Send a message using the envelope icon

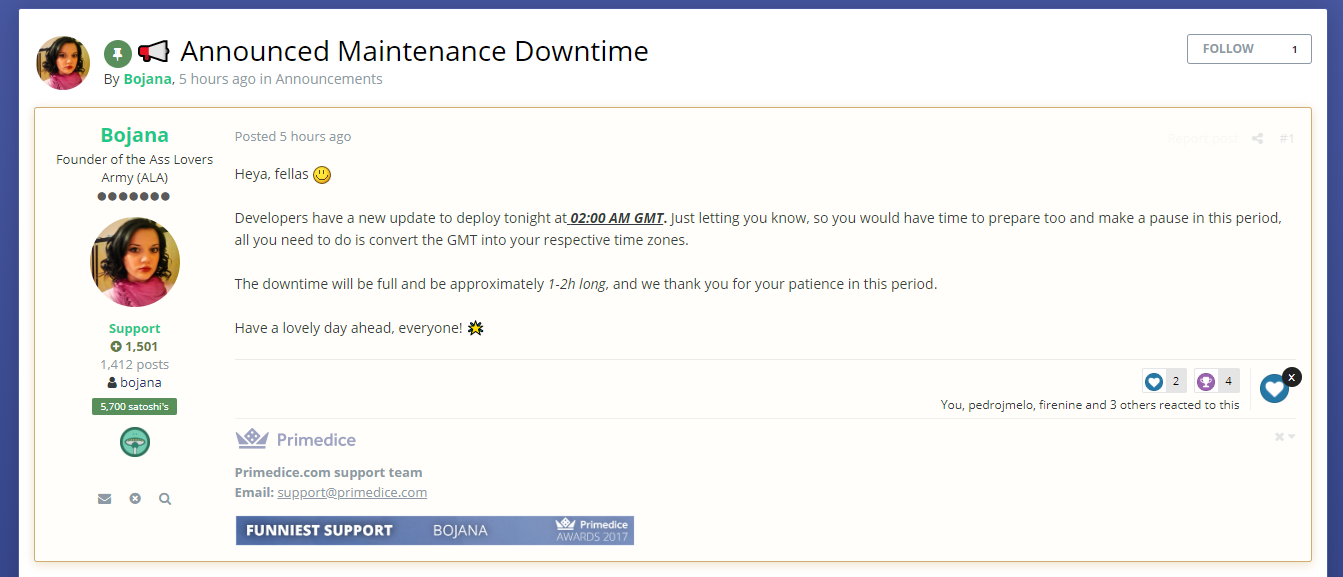[x=104, y=499]
